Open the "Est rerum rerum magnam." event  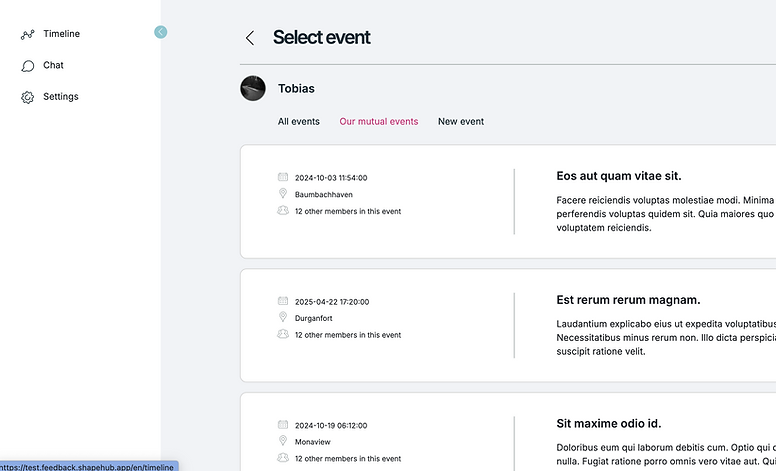coord(628,300)
